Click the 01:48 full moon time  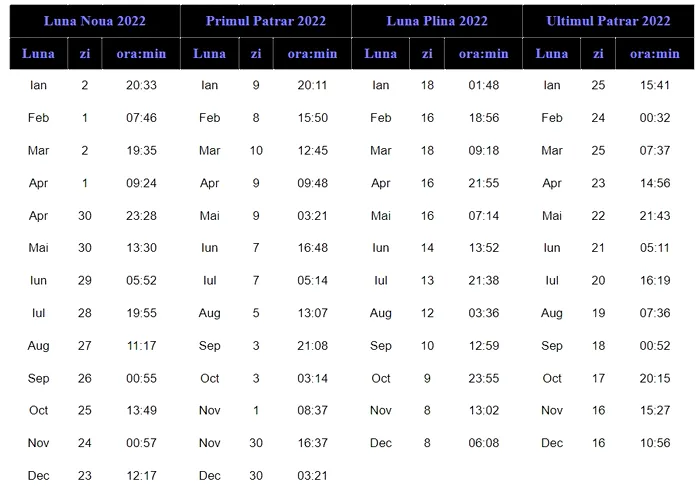click(483, 86)
